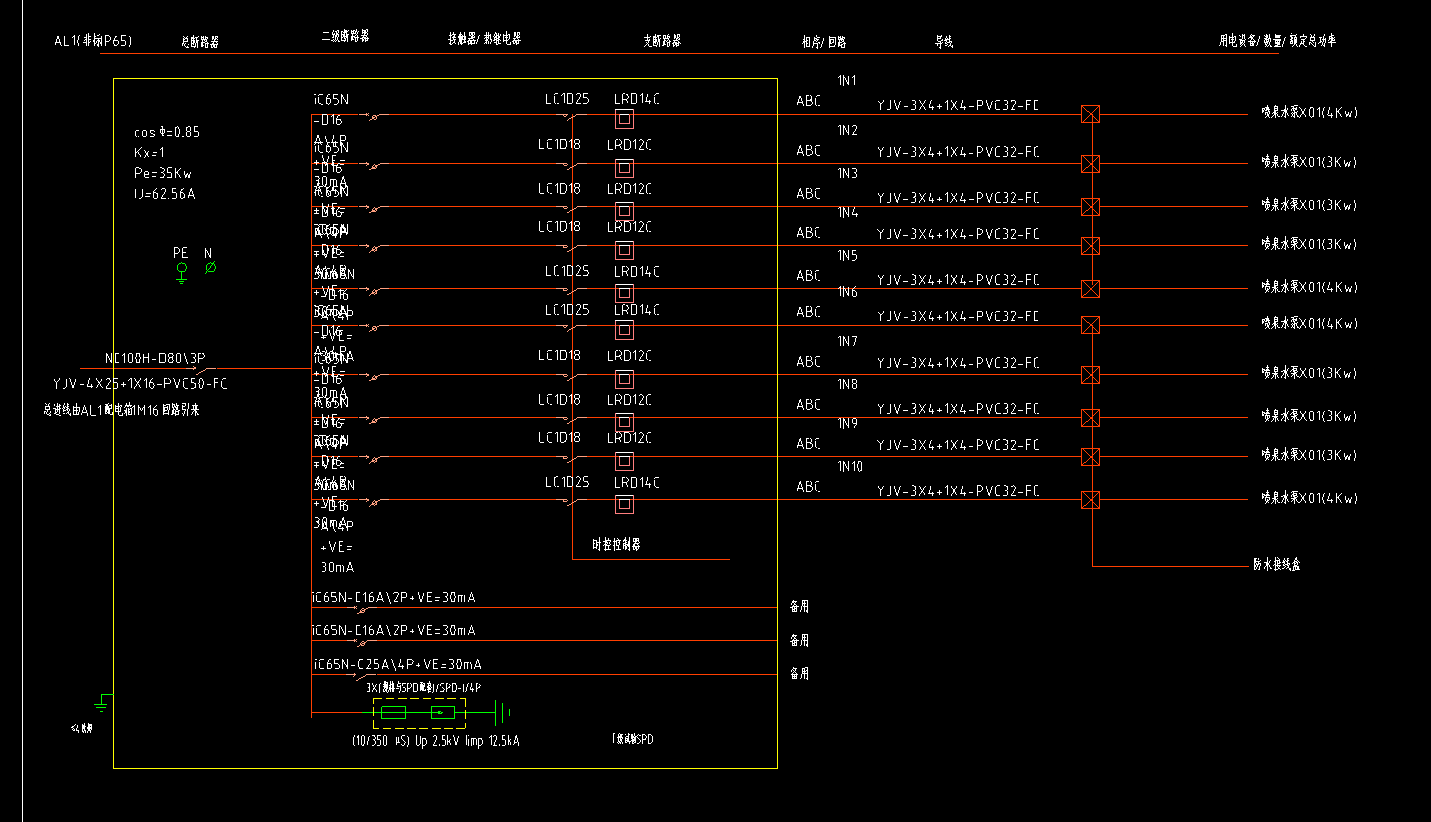Click the iC65N-C25A\4P+VE=30mA spare breaker label
Image resolution: width=1431 pixels, height=822 pixels.
click(x=397, y=664)
